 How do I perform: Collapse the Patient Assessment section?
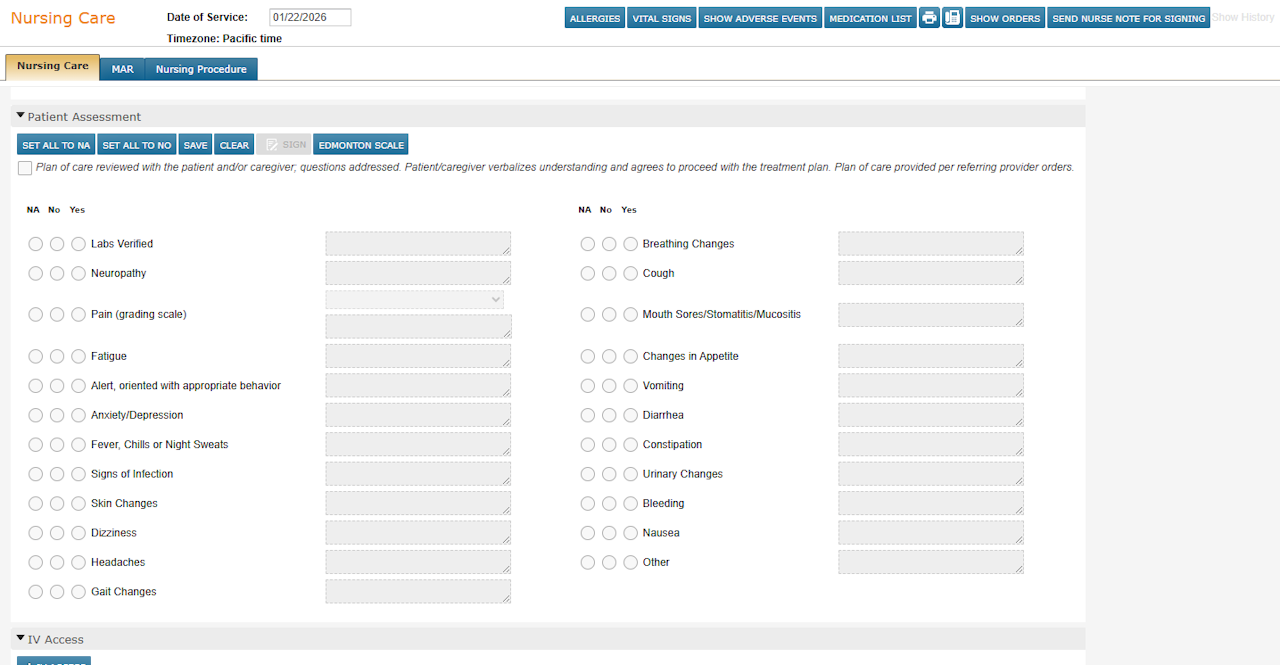23,116
